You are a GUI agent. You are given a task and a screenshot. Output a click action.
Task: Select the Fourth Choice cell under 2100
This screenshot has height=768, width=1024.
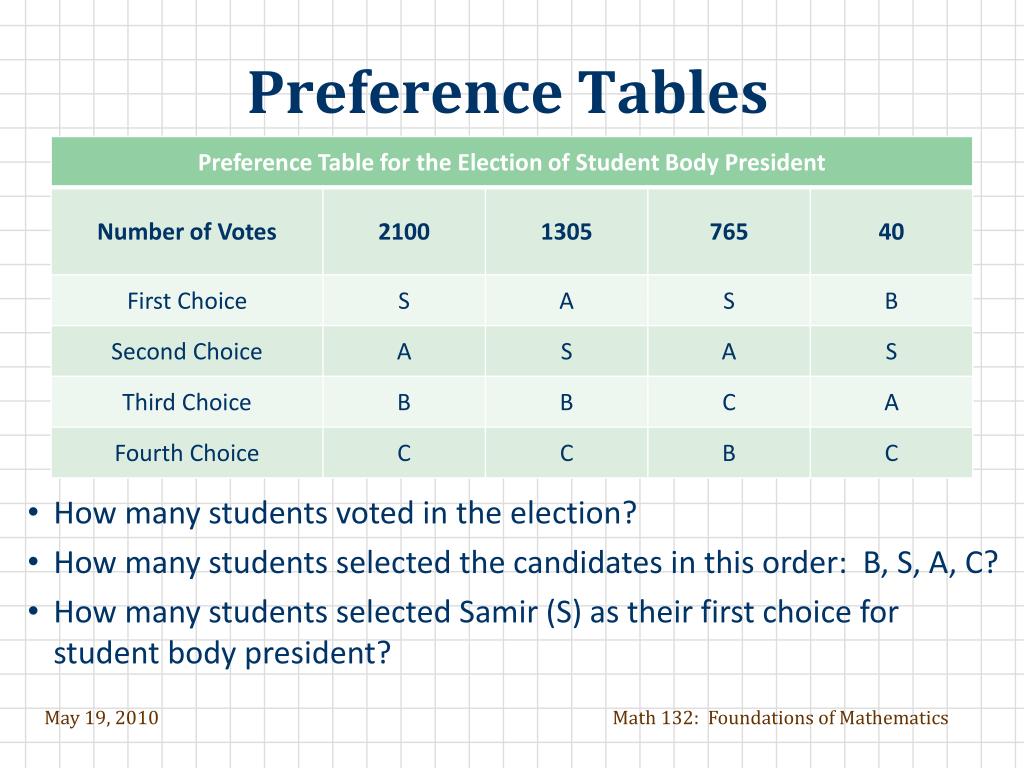[x=404, y=453]
